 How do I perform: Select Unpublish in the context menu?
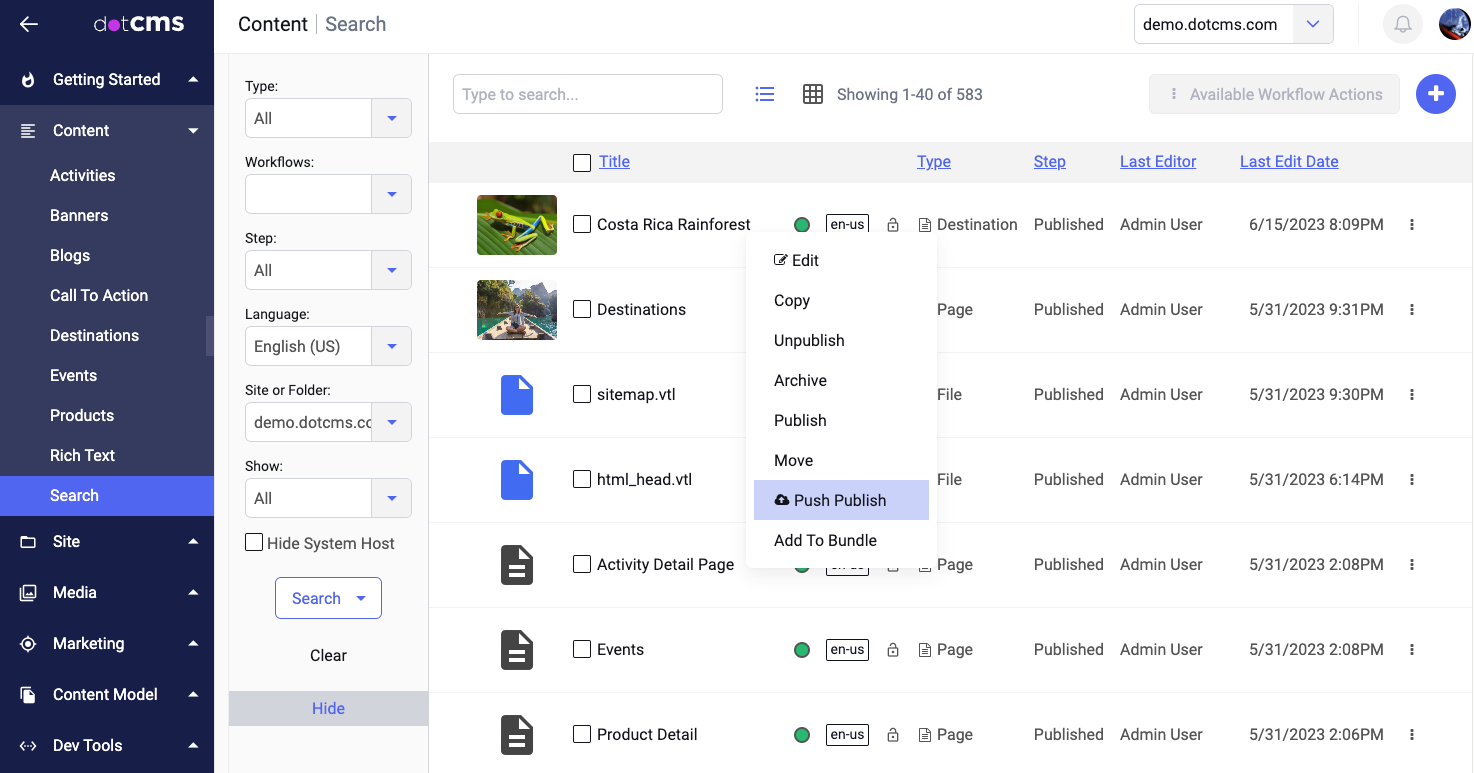pos(809,341)
